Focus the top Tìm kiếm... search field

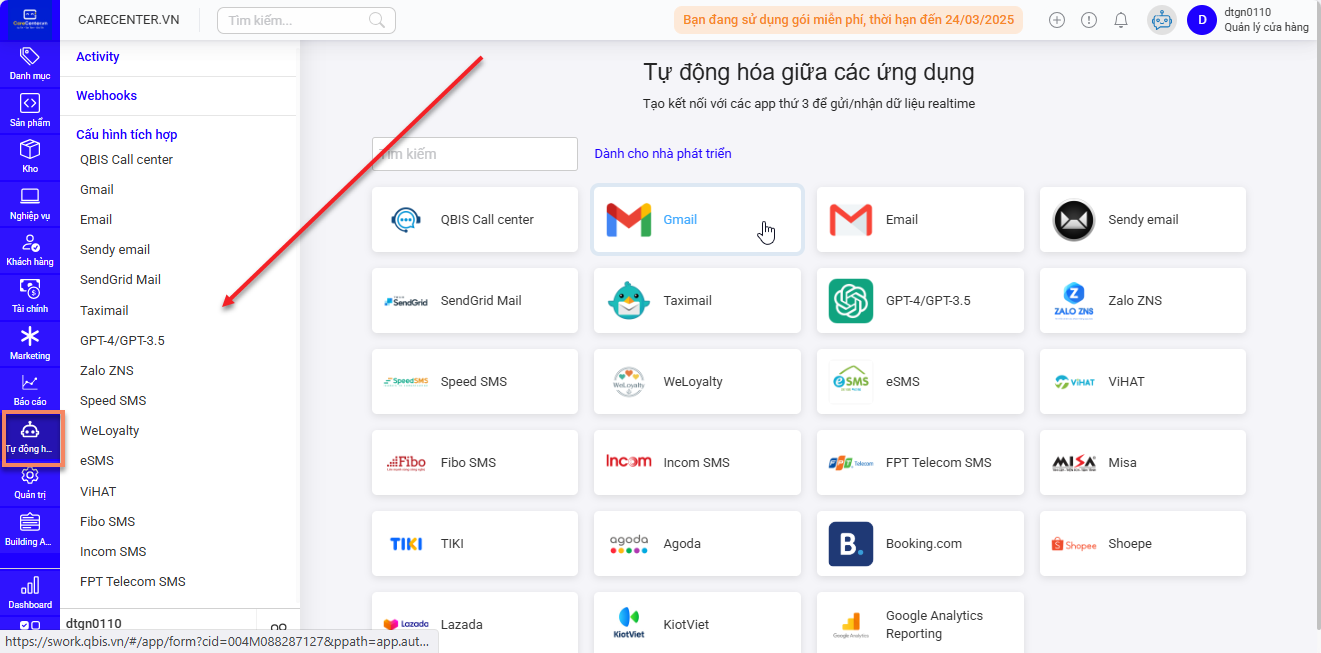(306, 20)
